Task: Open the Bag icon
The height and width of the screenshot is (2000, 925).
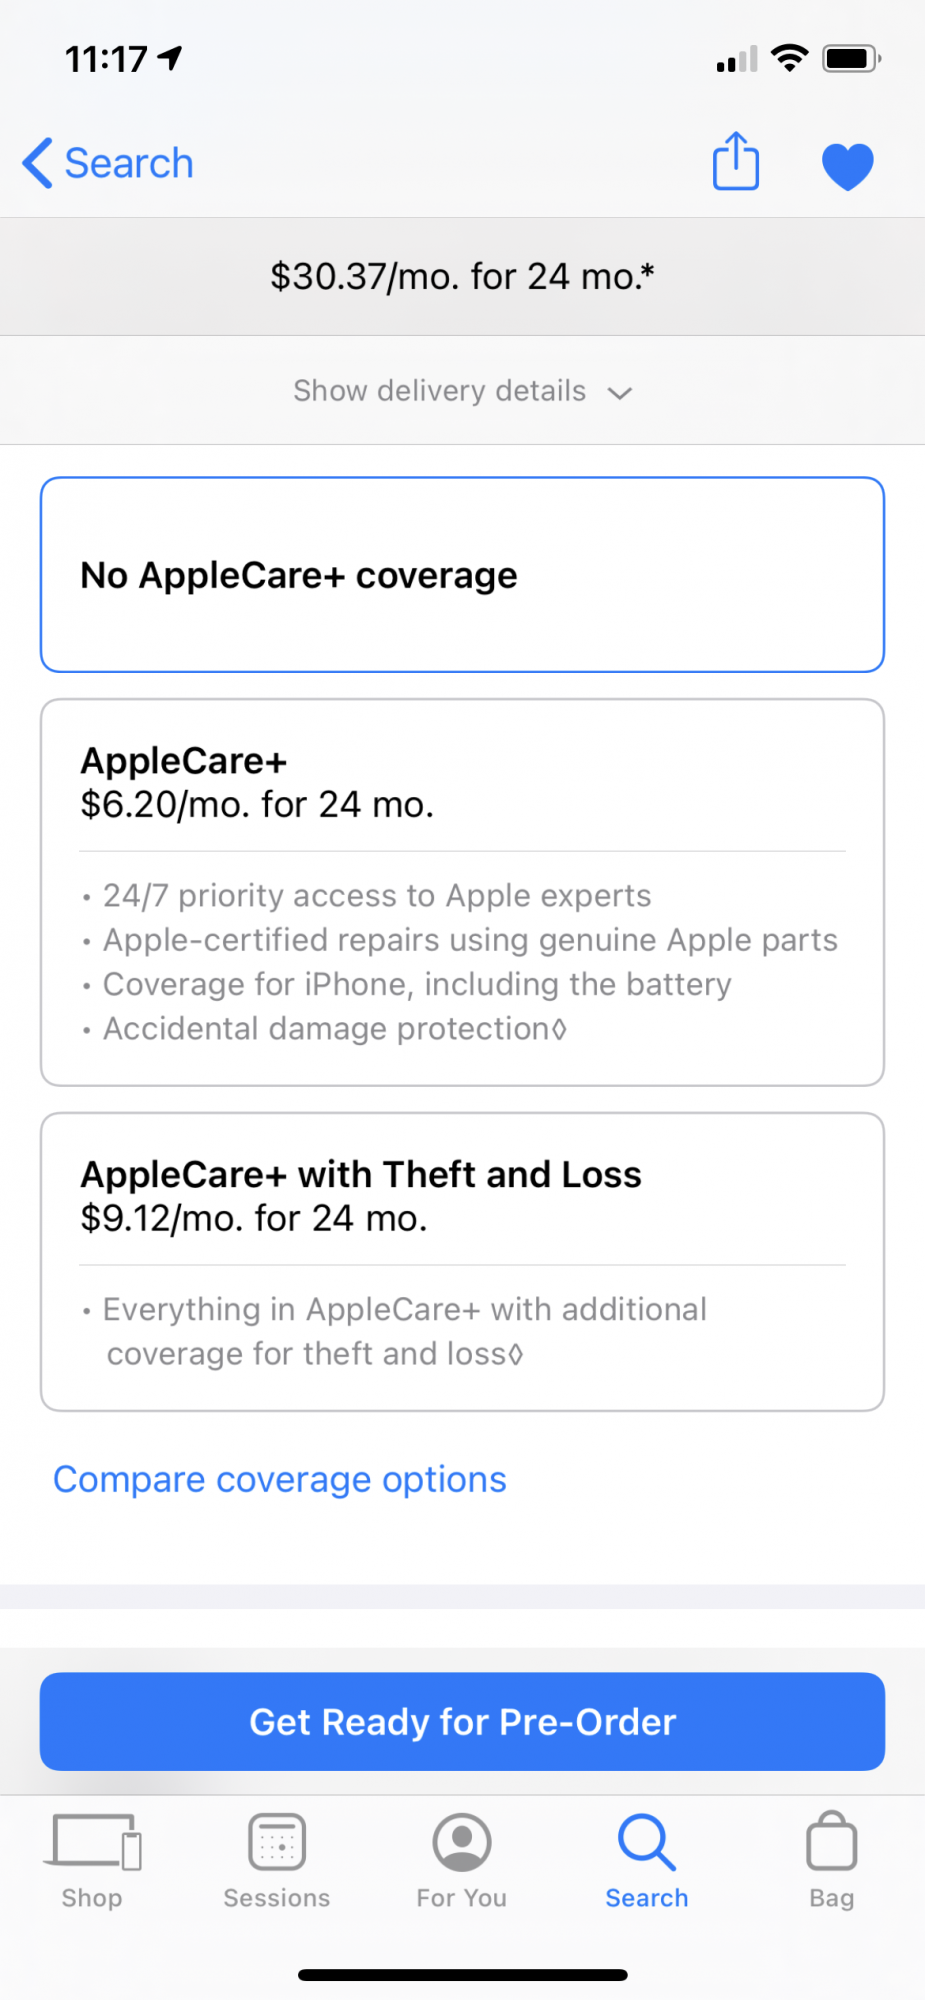Action: click(x=832, y=1840)
